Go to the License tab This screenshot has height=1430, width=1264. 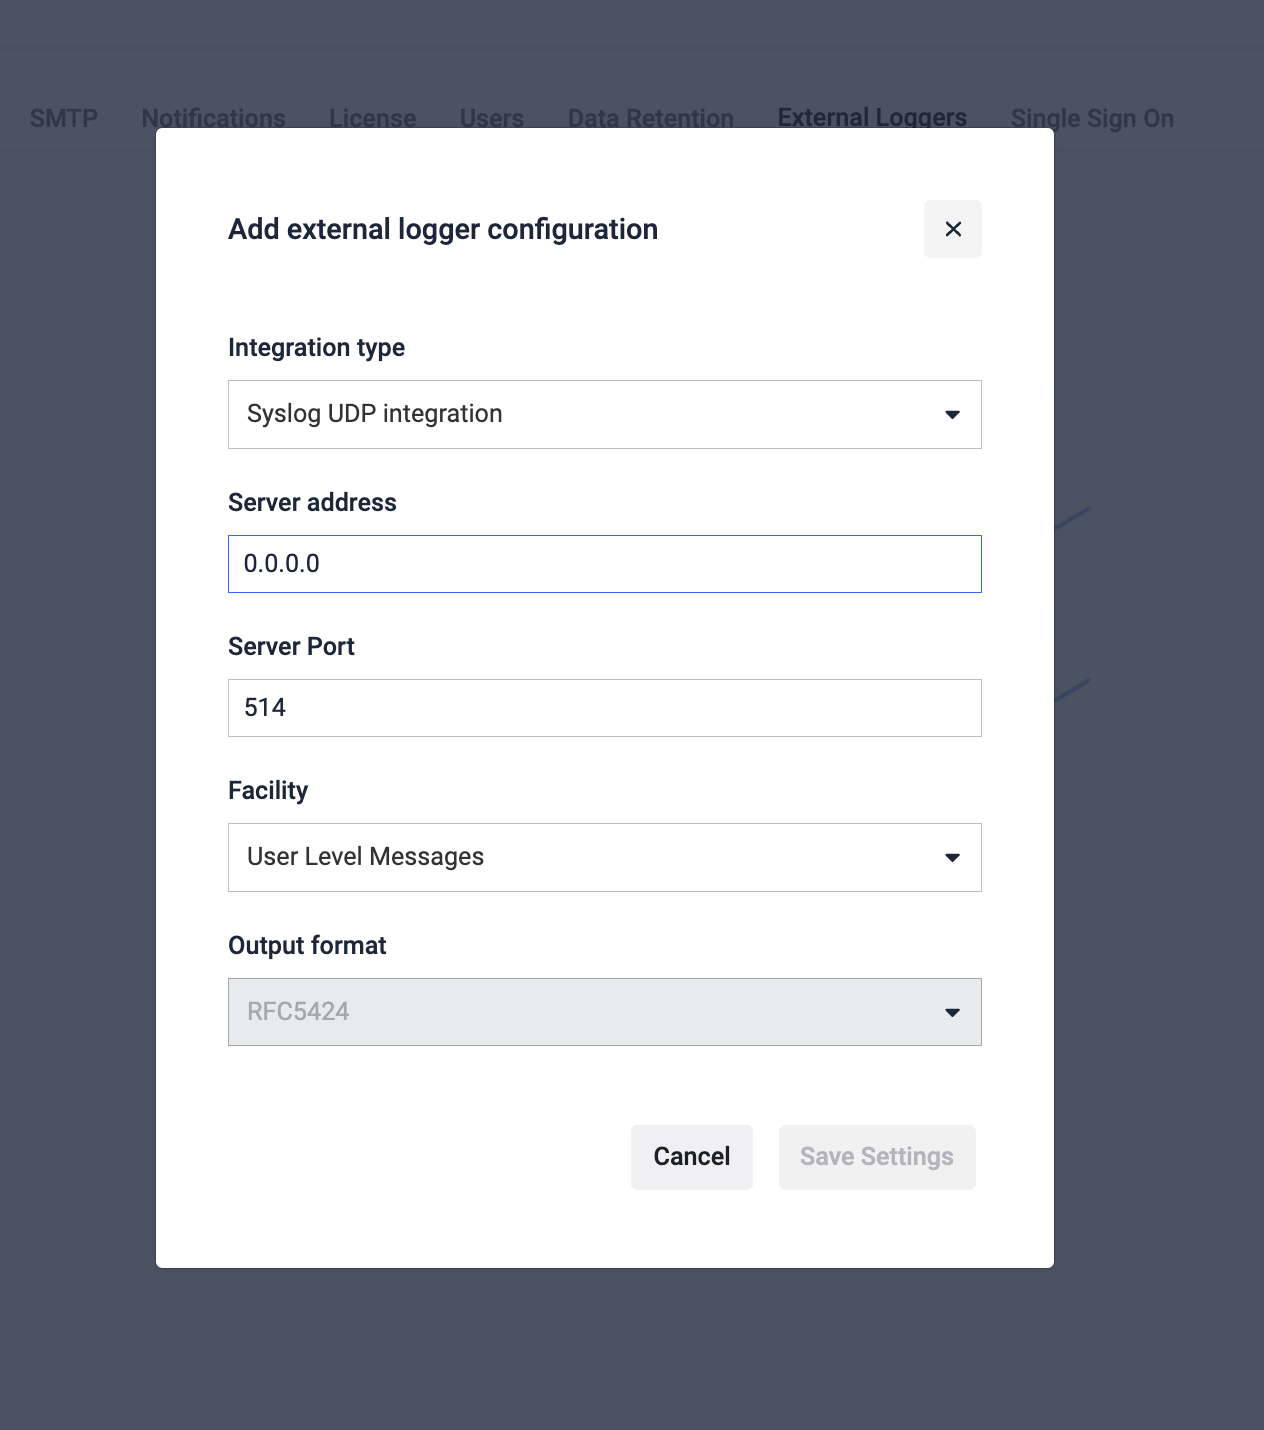click(x=373, y=118)
